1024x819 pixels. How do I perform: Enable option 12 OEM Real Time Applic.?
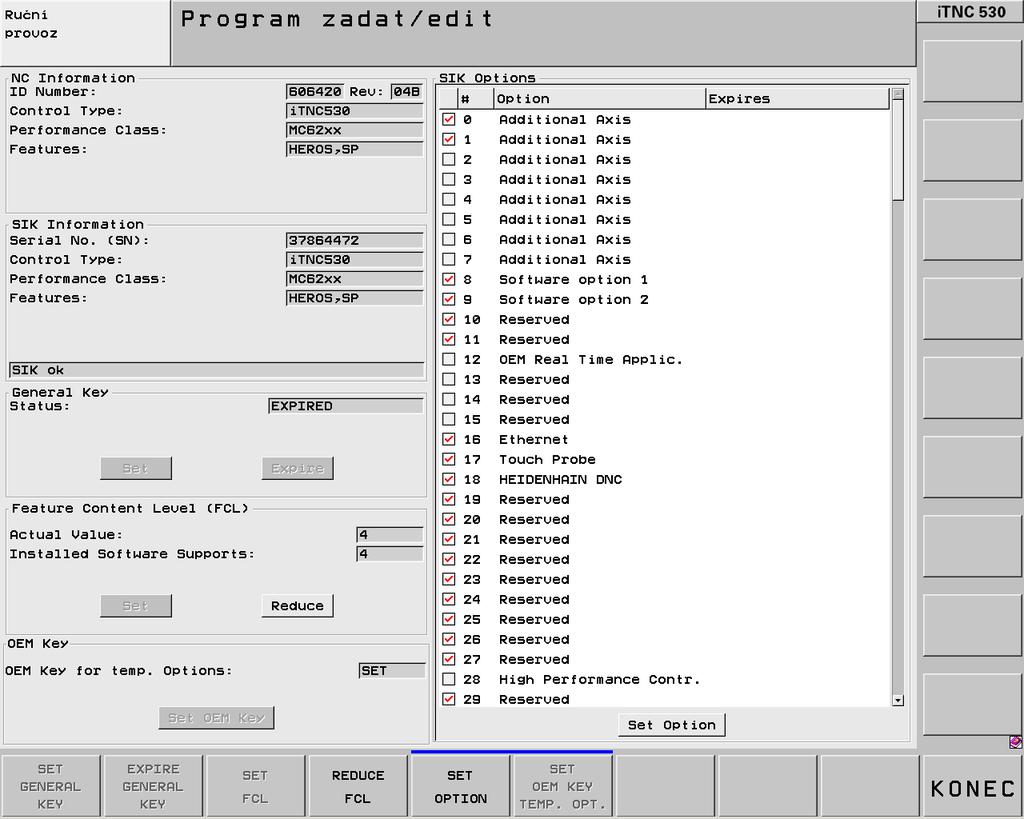click(x=449, y=359)
